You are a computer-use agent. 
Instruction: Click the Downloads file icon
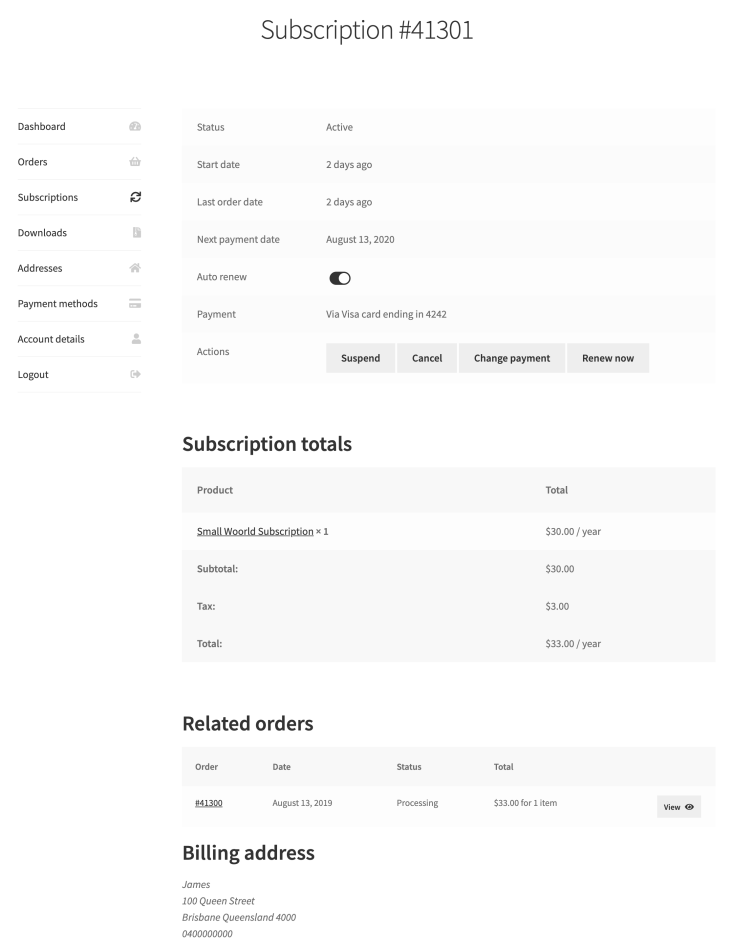pos(135,233)
